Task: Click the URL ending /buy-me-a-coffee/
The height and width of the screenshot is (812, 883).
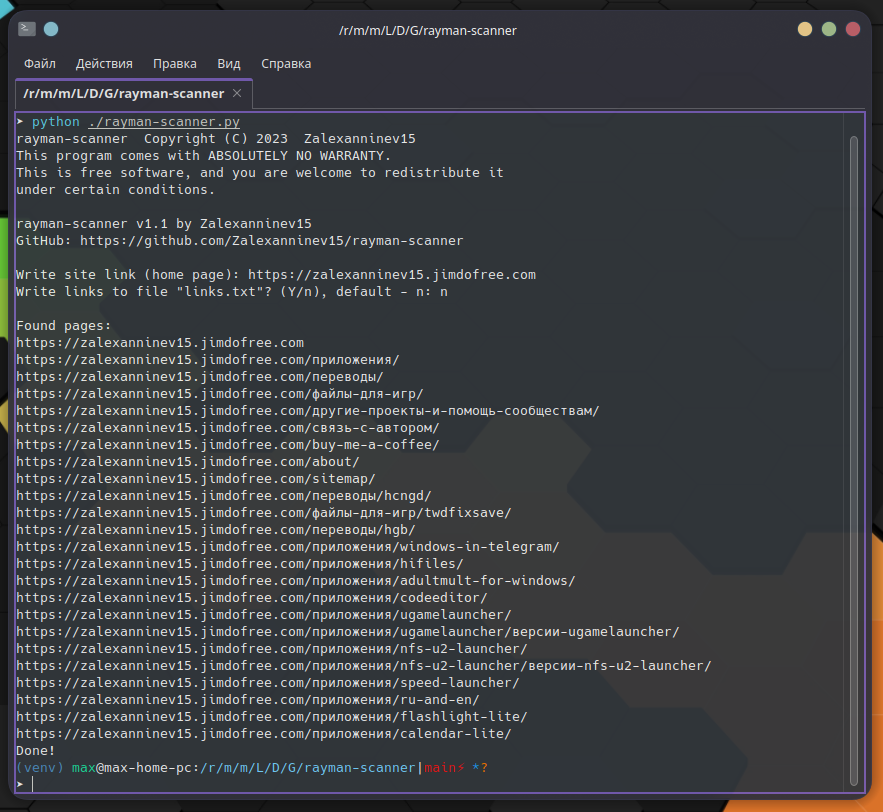Action: (x=228, y=444)
